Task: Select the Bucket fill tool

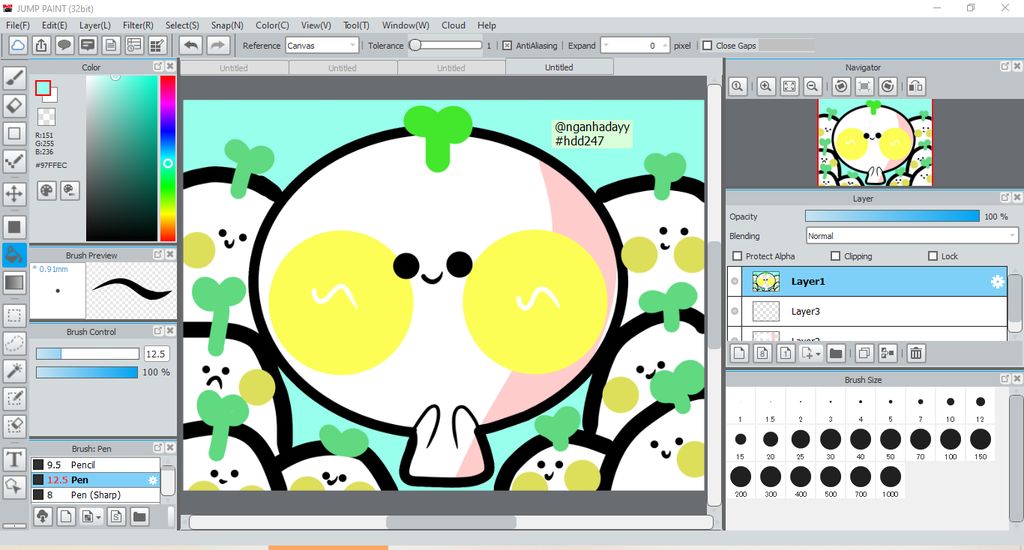Action: (x=14, y=255)
